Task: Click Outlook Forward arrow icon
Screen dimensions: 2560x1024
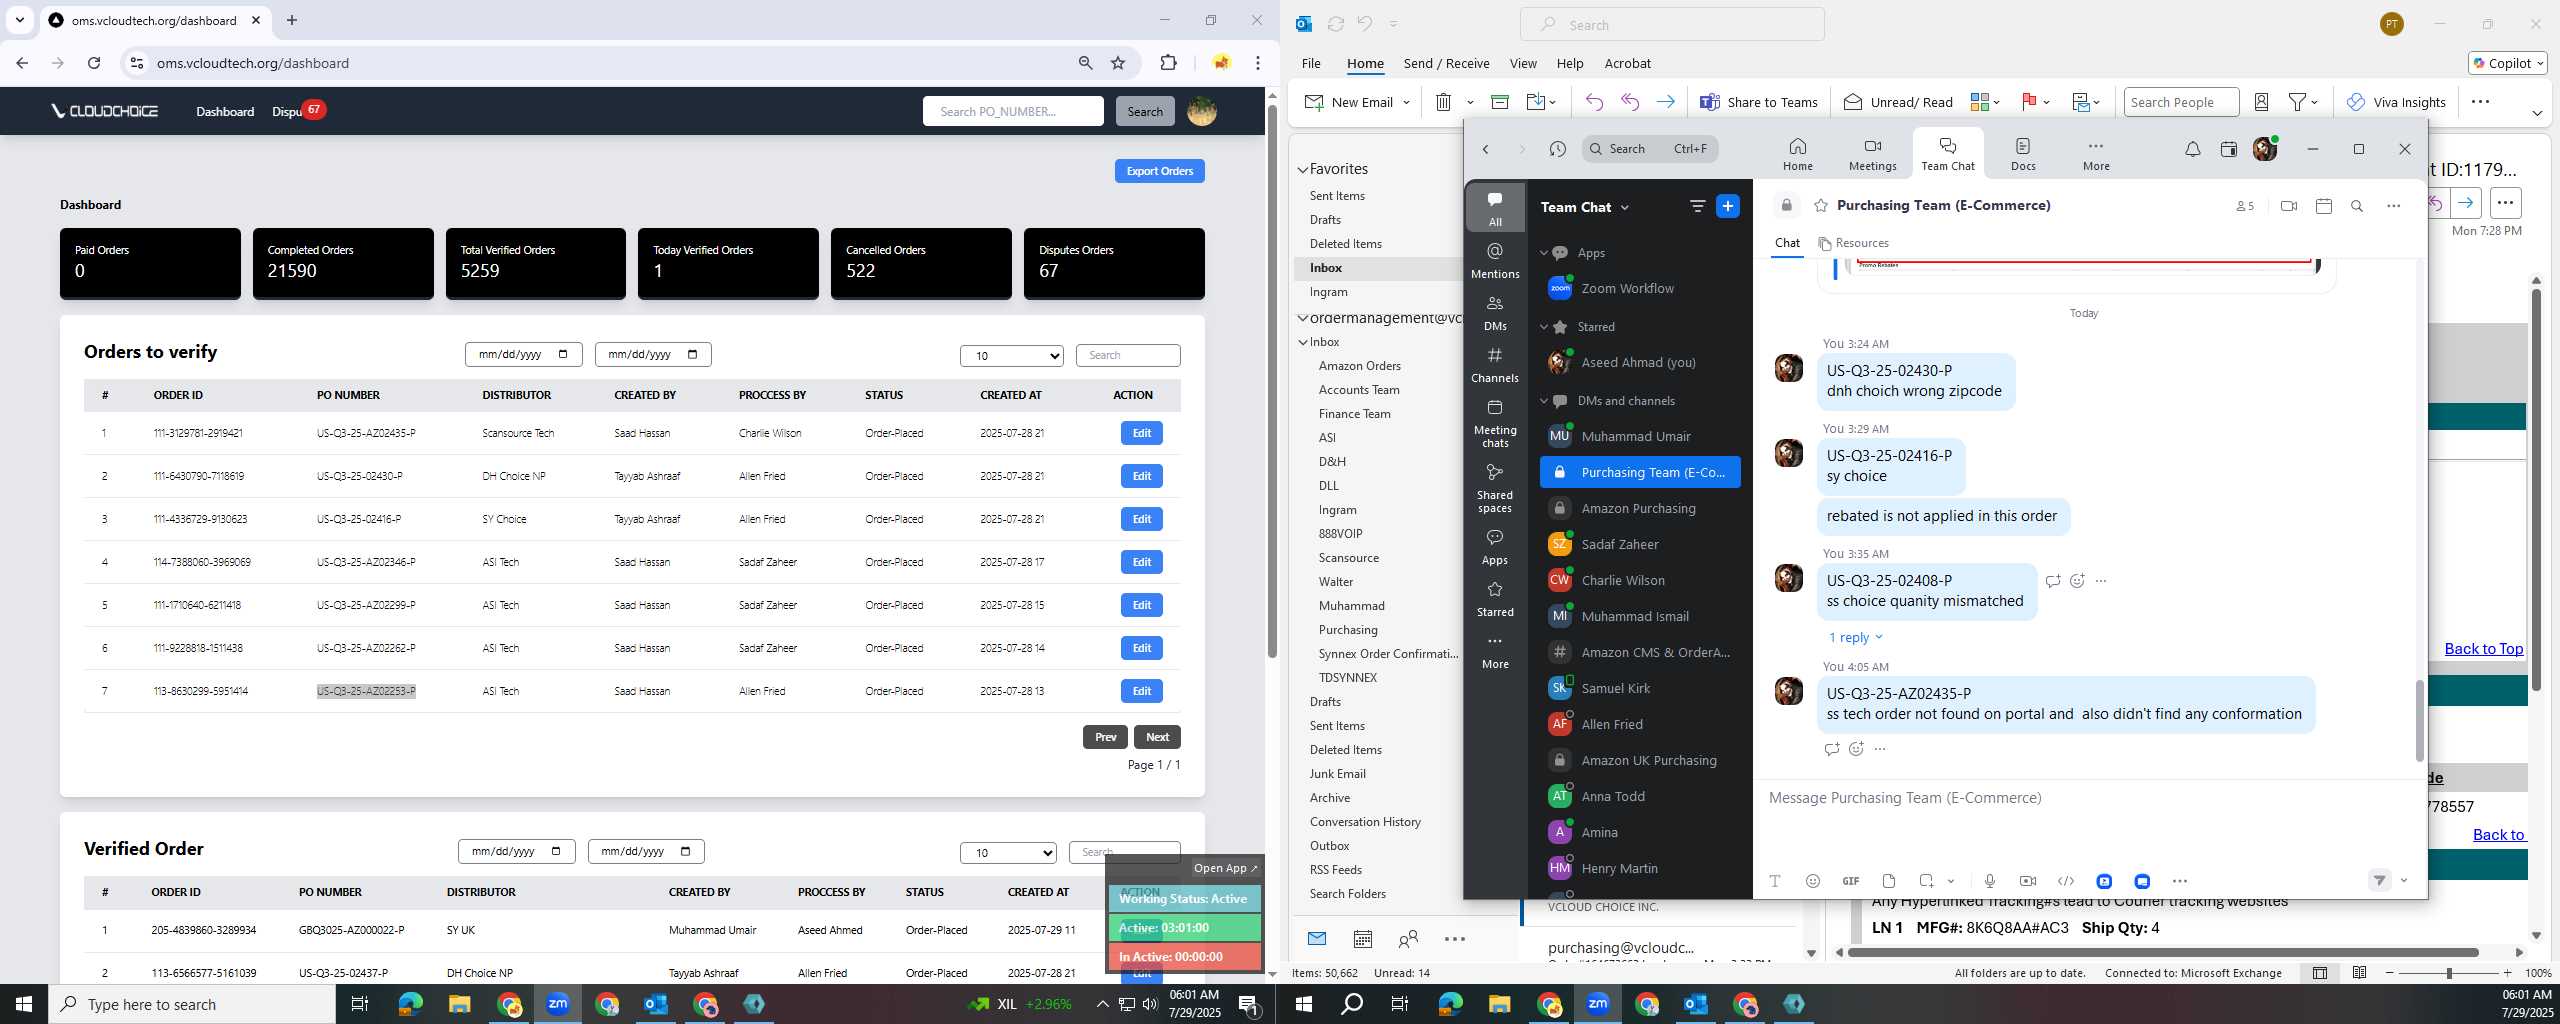Action: pyautogui.click(x=1666, y=102)
